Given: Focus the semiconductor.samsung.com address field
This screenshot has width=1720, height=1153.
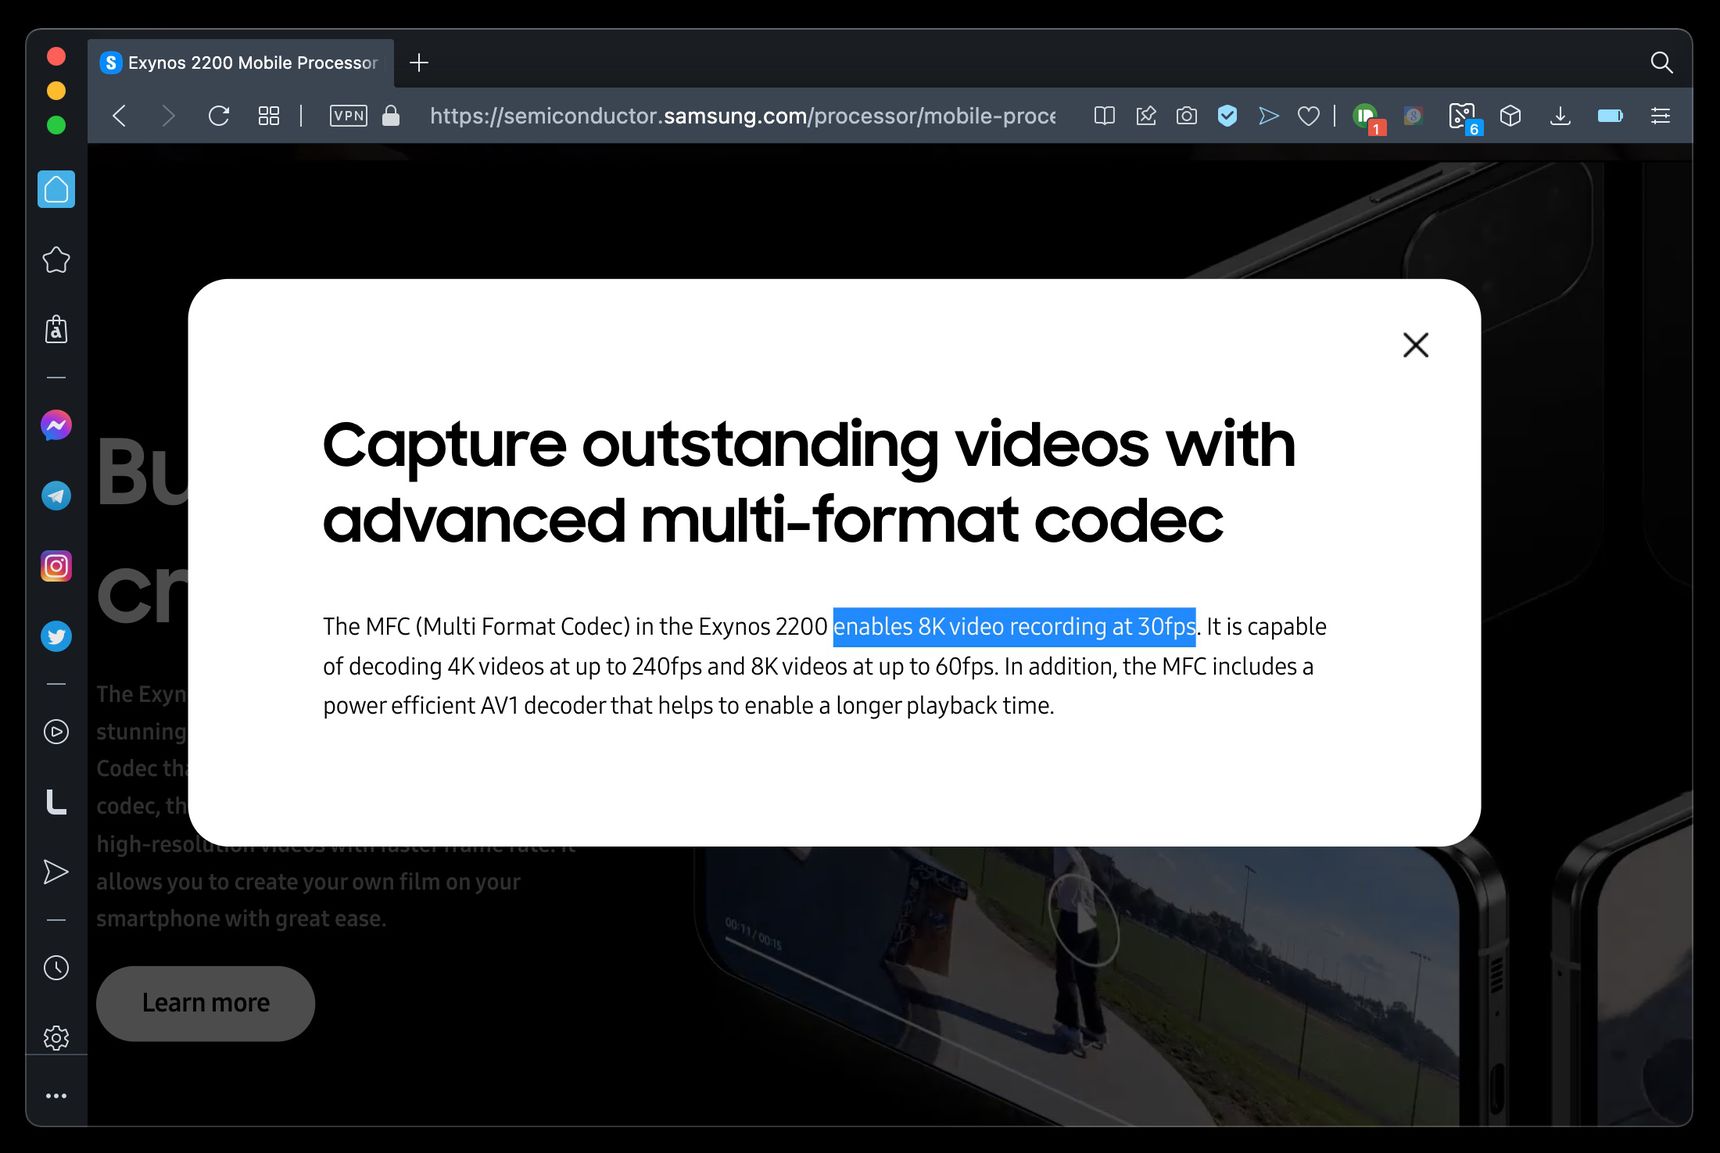Looking at the screenshot, I should 742,116.
